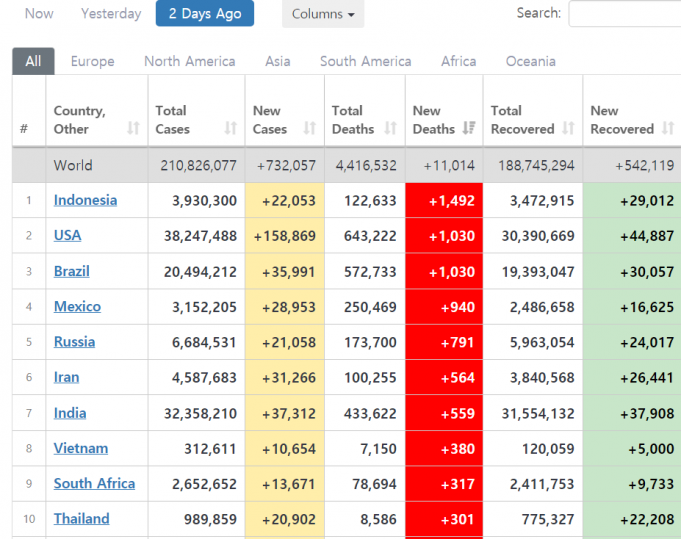Sort by New Cases using sort icon
681x539 pixels.
pyautogui.click(x=310, y=129)
